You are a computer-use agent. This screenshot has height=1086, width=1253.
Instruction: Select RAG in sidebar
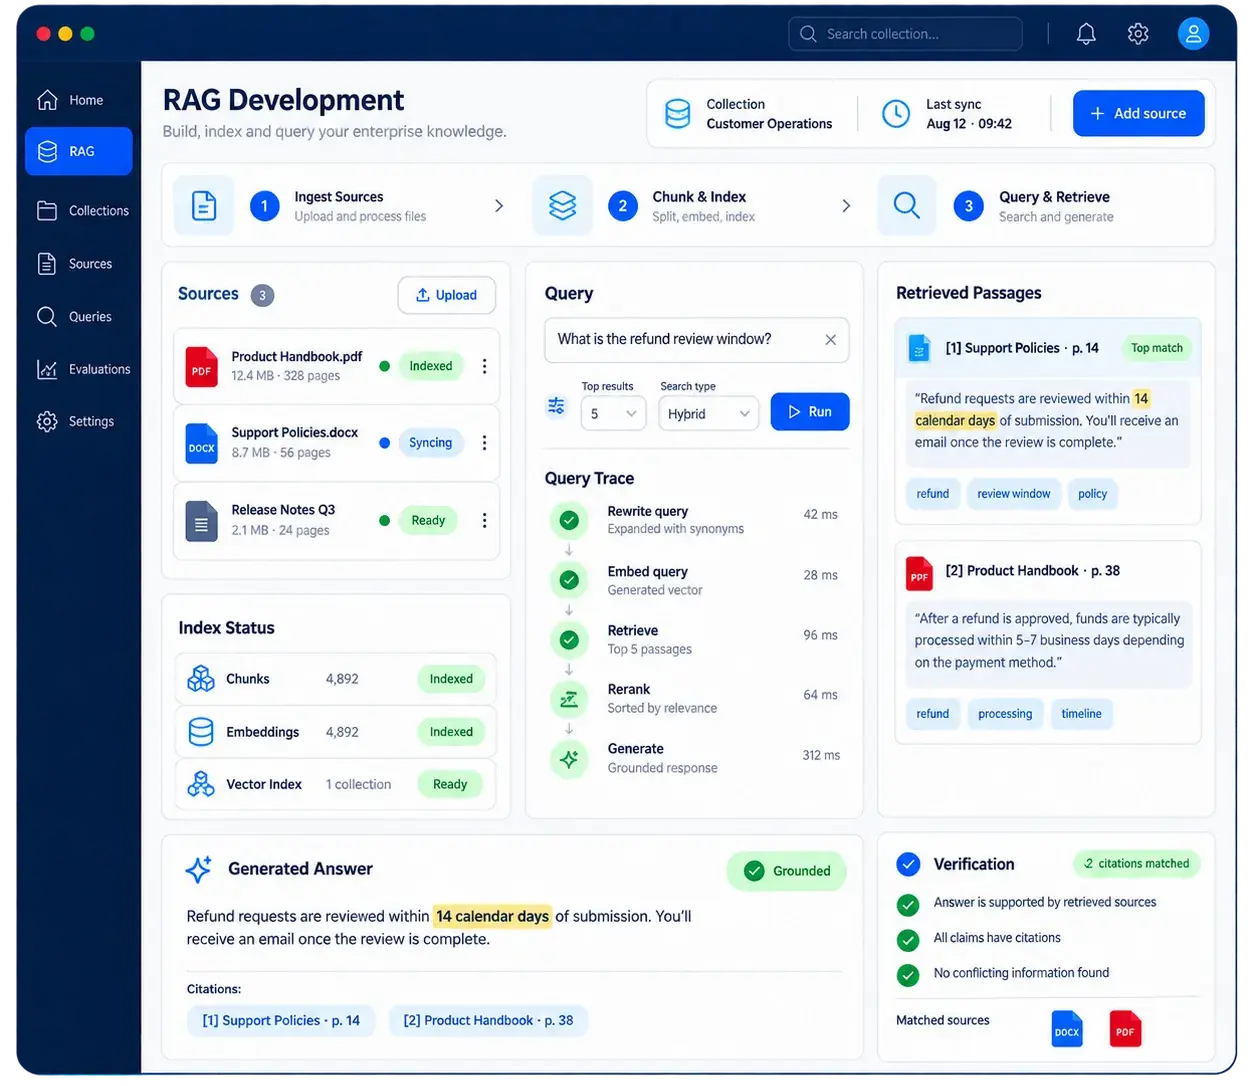78,152
